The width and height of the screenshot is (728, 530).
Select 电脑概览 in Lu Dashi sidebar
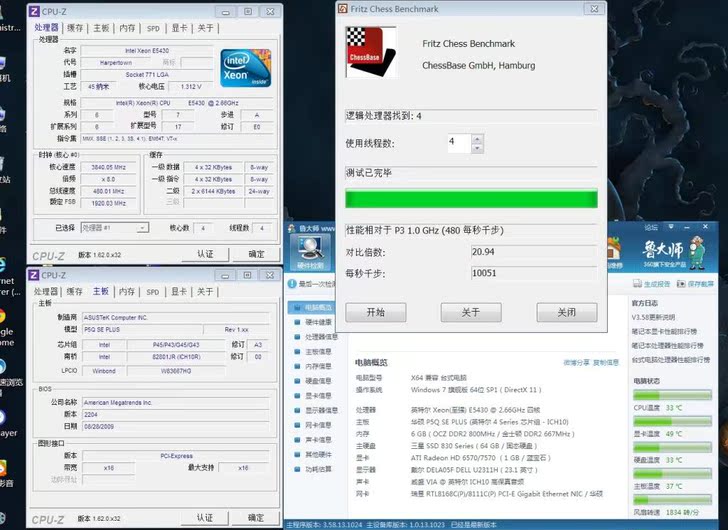(x=313, y=307)
